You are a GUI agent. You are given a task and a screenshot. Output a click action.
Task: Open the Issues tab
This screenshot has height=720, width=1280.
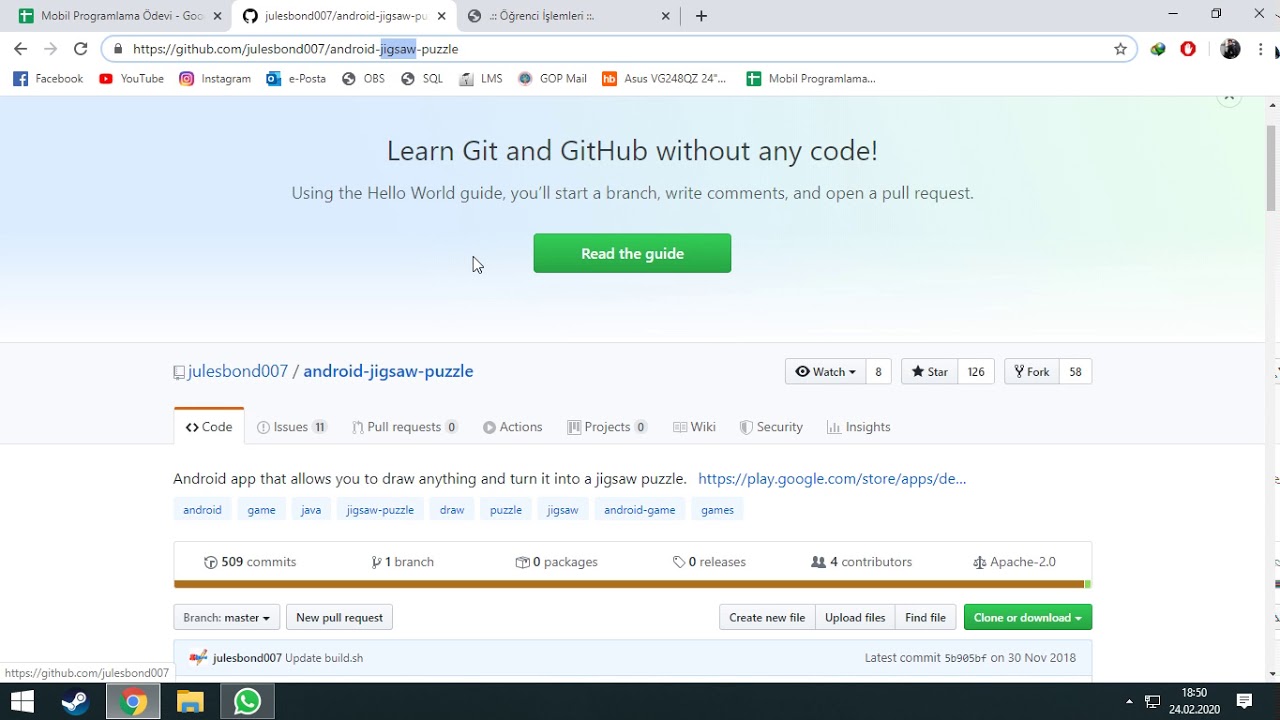[292, 427]
